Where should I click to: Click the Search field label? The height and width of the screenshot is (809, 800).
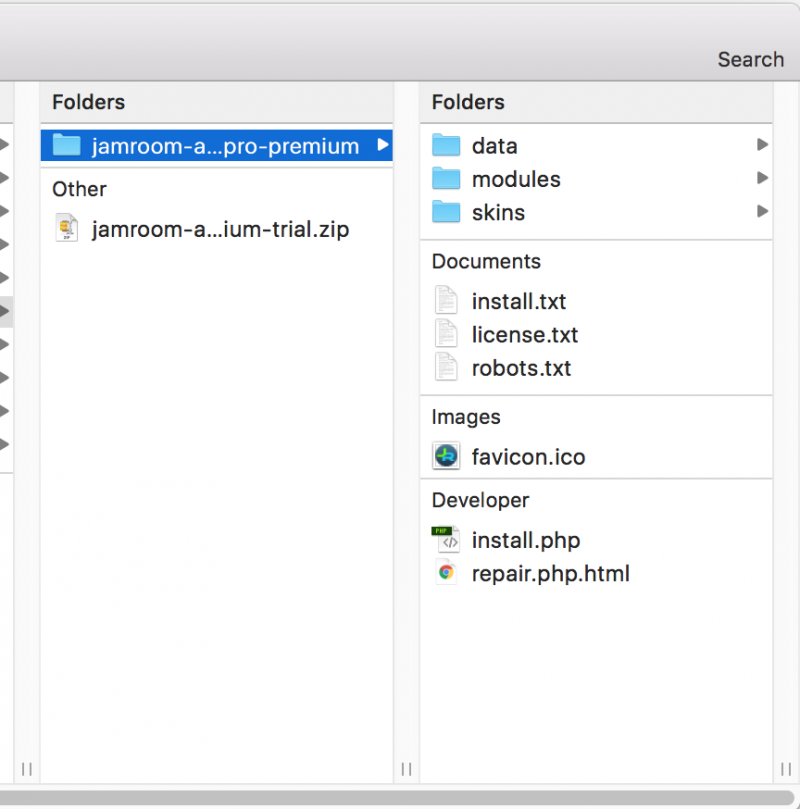click(750, 59)
